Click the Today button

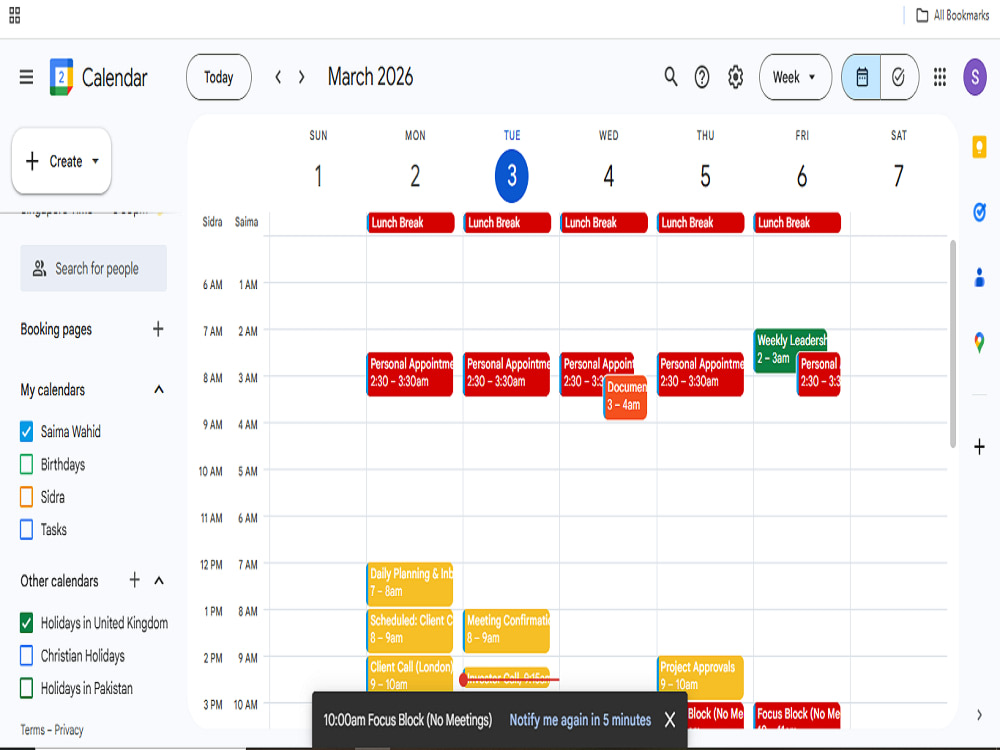(219, 77)
